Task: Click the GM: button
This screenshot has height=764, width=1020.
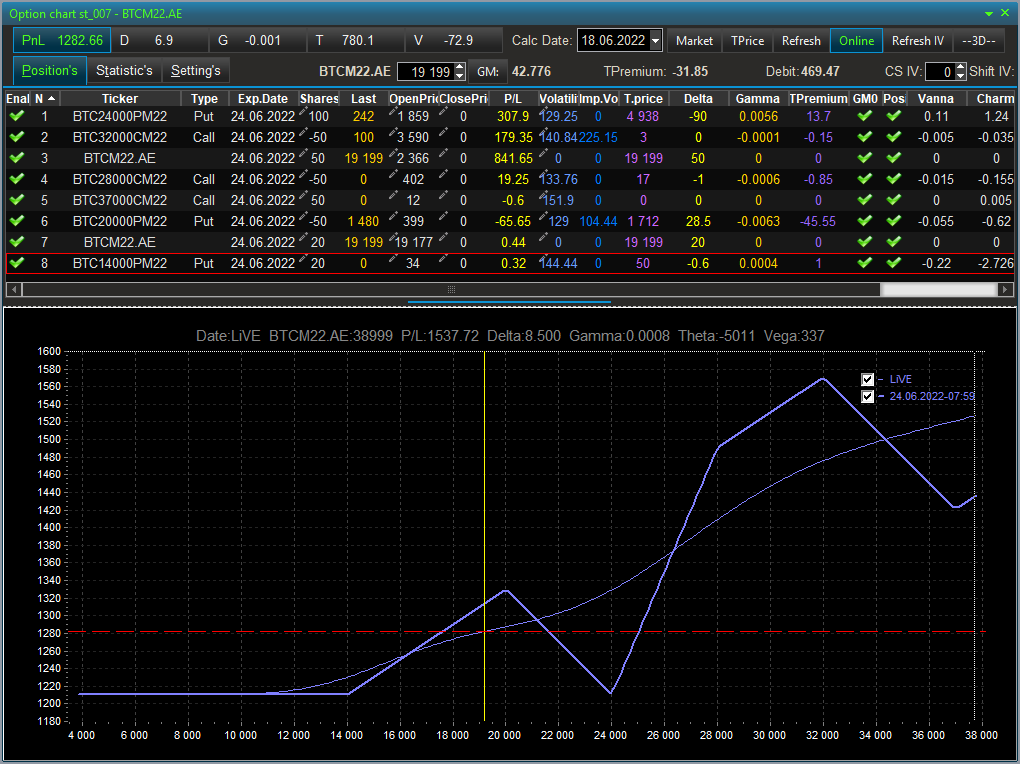Action: [488, 72]
